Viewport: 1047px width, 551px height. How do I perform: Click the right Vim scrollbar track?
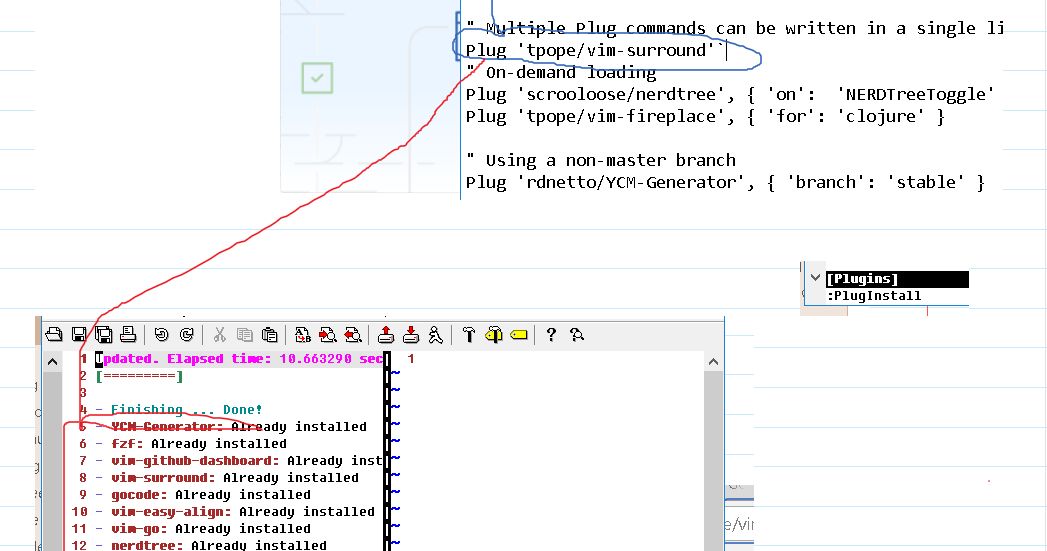pyautogui.click(x=713, y=461)
